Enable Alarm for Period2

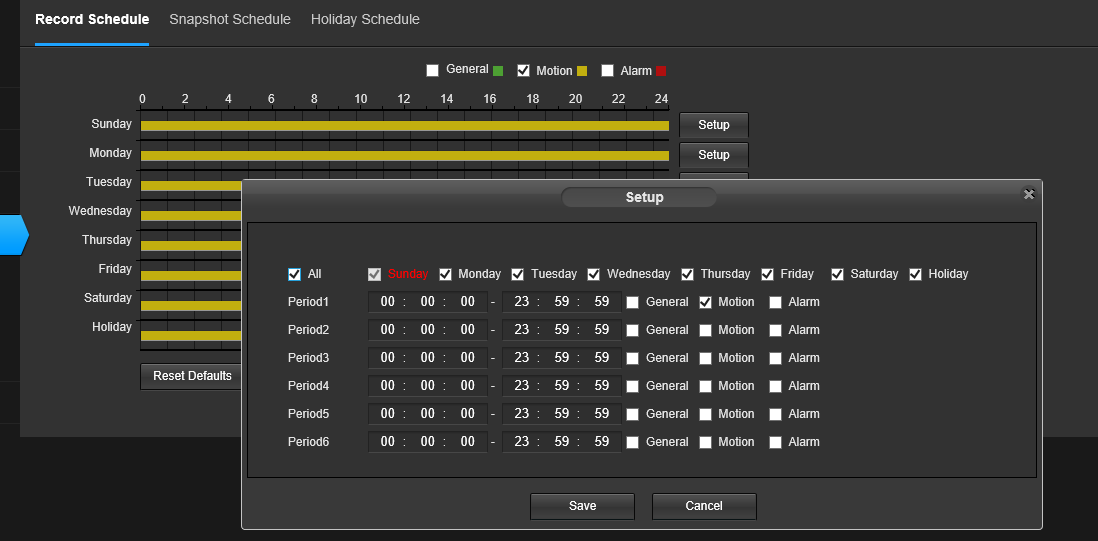775,330
